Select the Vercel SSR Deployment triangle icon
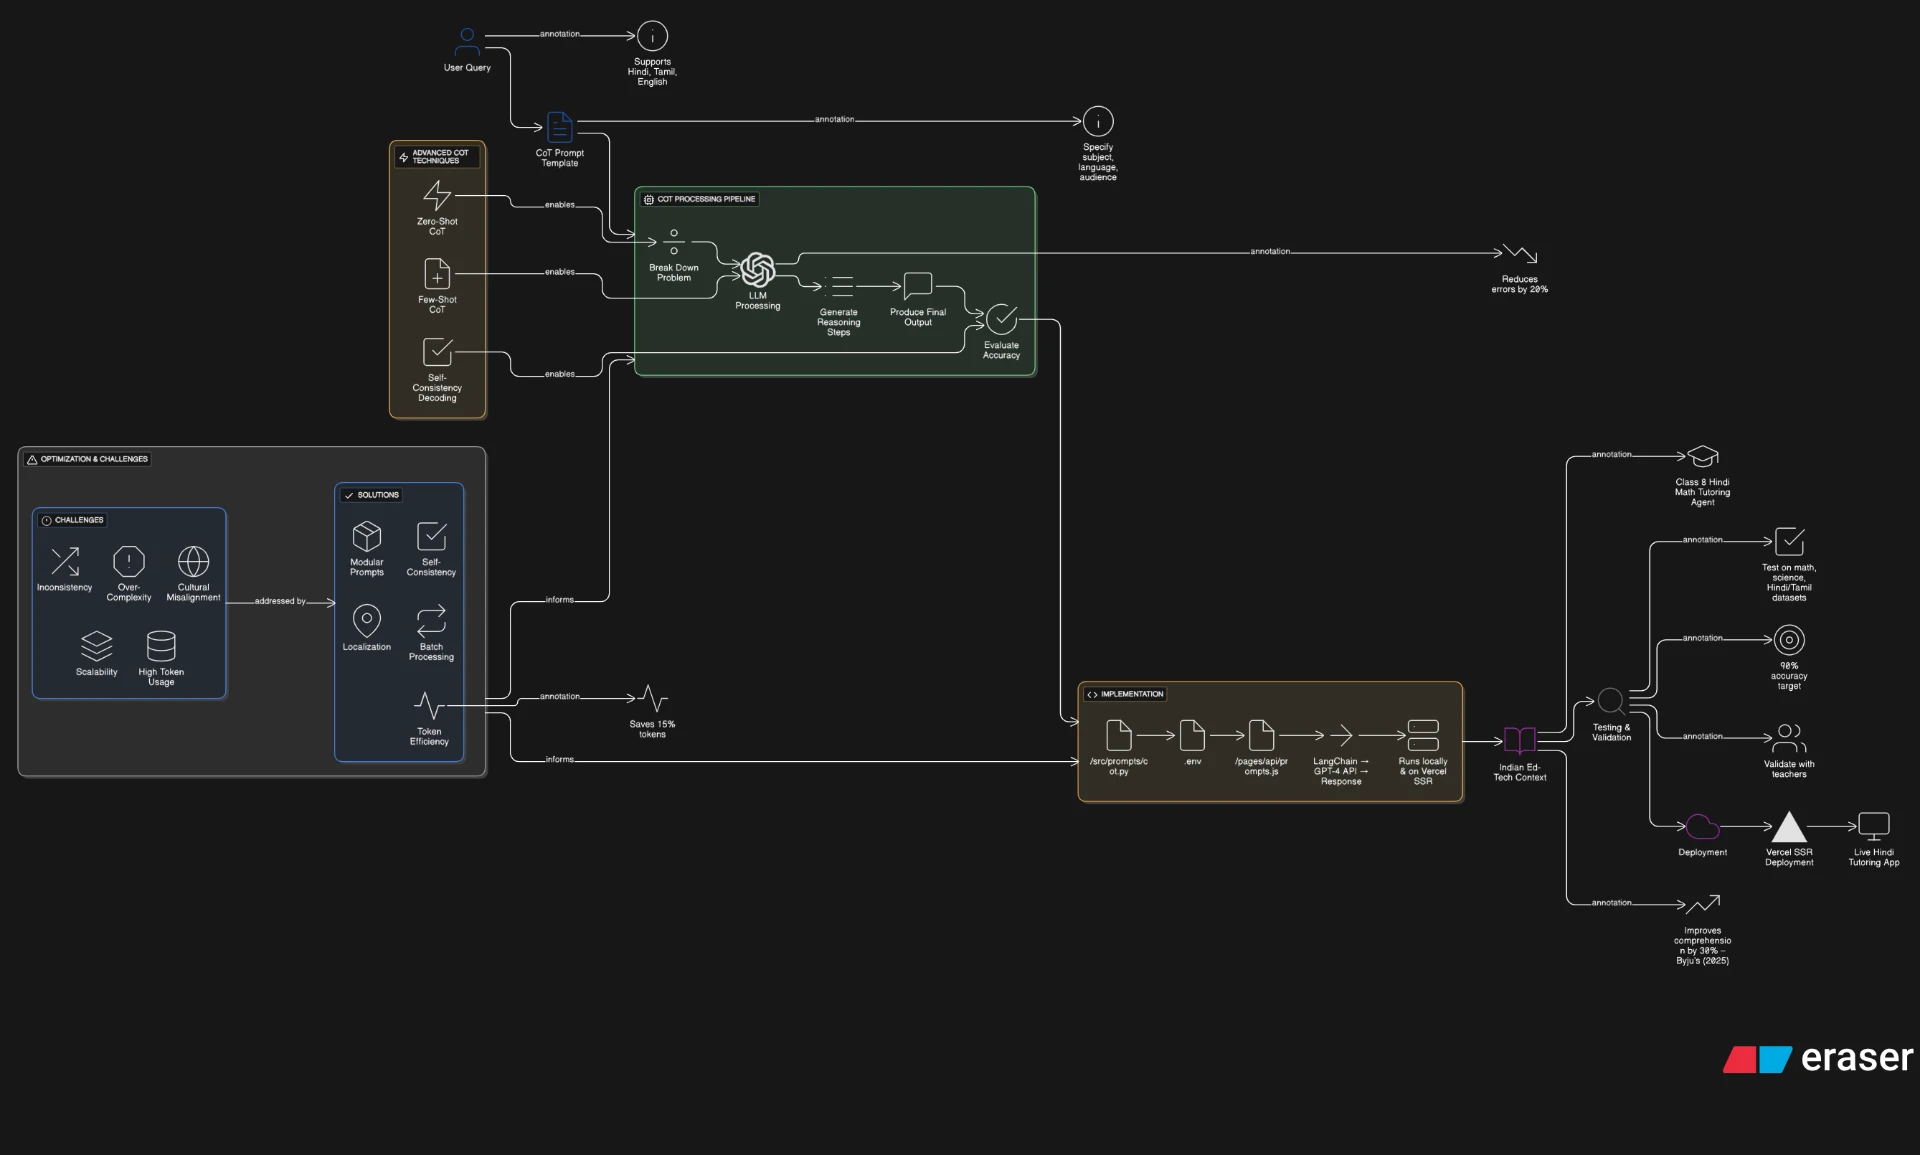Image resolution: width=1920 pixels, height=1155 pixels. pos(1789,826)
